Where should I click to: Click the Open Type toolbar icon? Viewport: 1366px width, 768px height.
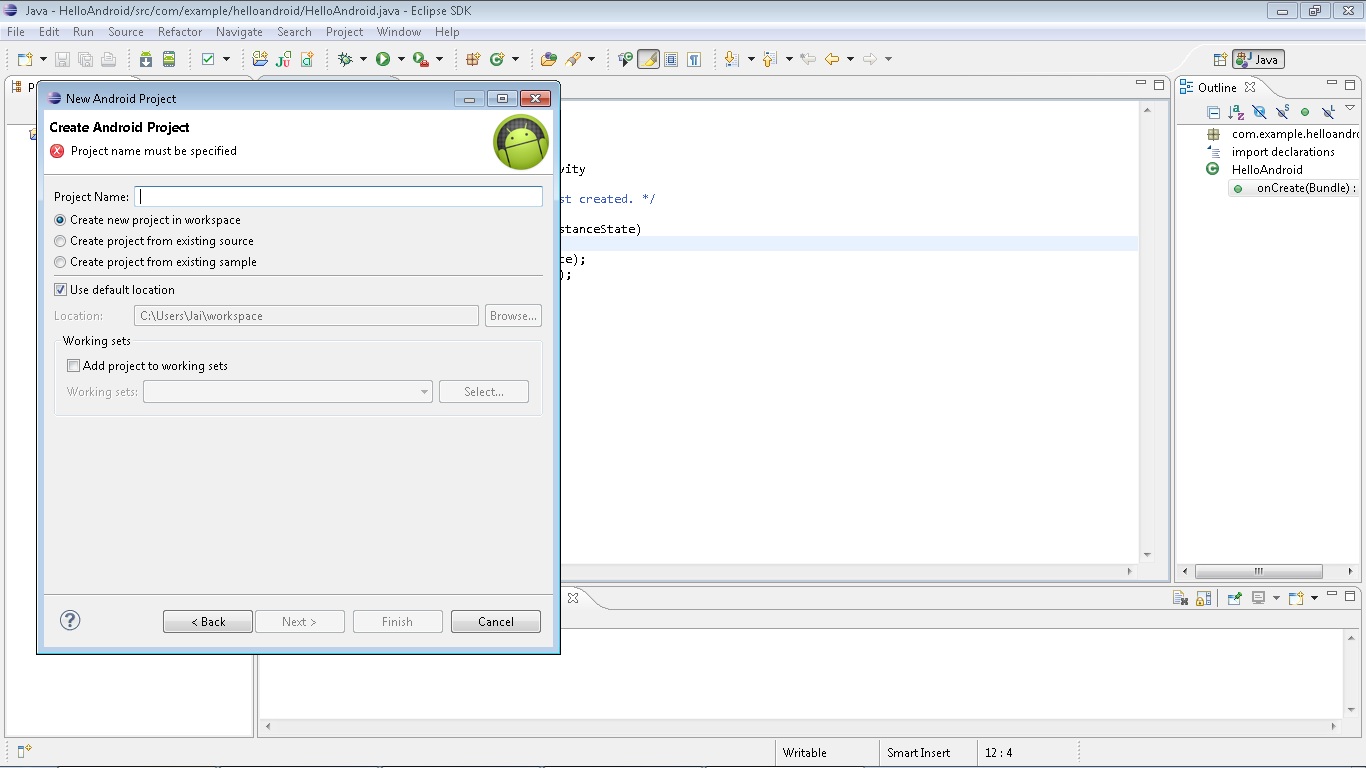(x=548, y=59)
